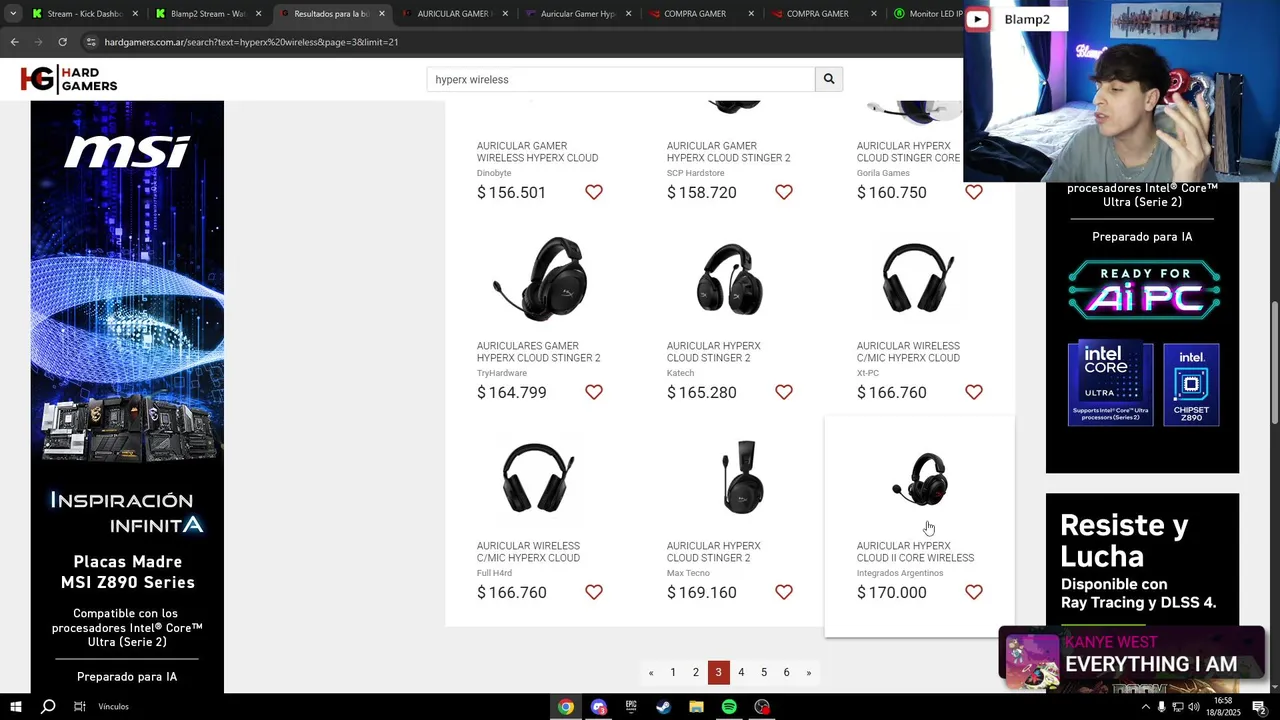The height and width of the screenshot is (720, 1280).
Task: Open Auricular Gamer HyperX Cloud Stinger 2 title
Action: tap(728, 152)
